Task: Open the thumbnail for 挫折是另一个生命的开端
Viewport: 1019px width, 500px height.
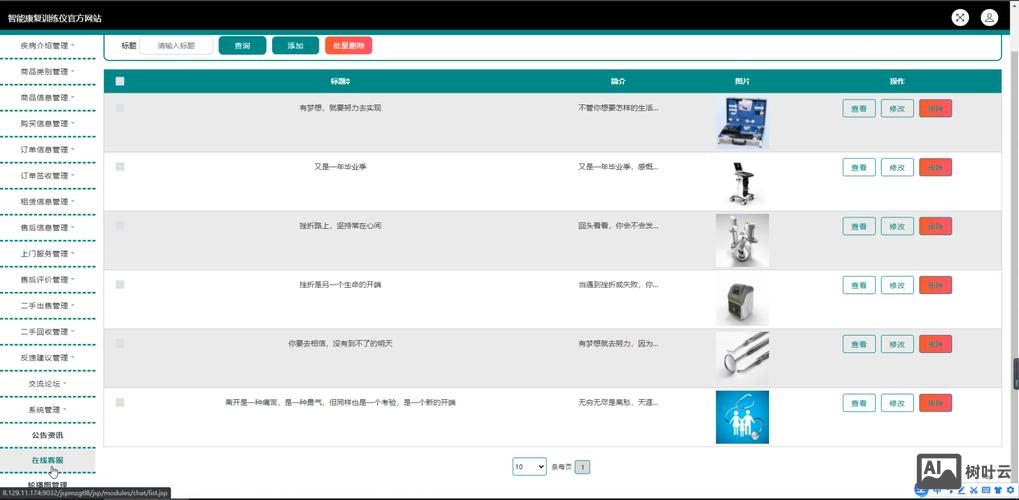Action: click(742, 299)
